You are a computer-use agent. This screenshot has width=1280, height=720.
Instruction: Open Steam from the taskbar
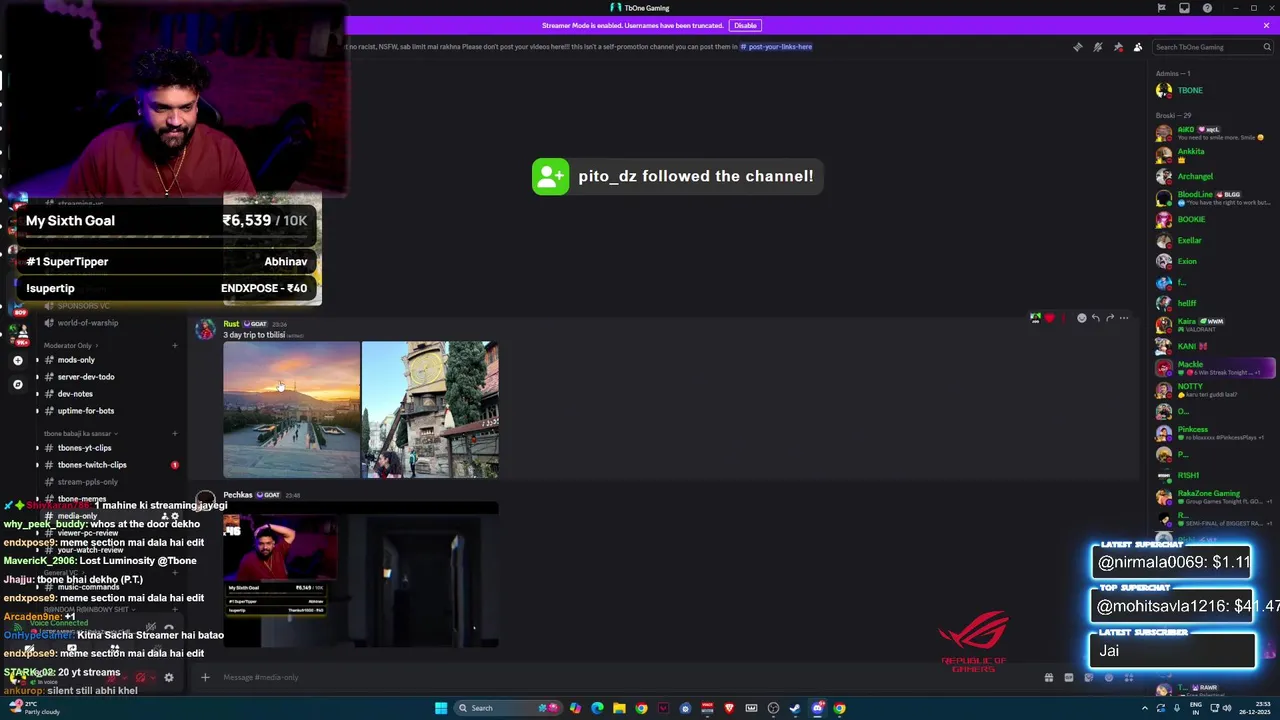795,708
